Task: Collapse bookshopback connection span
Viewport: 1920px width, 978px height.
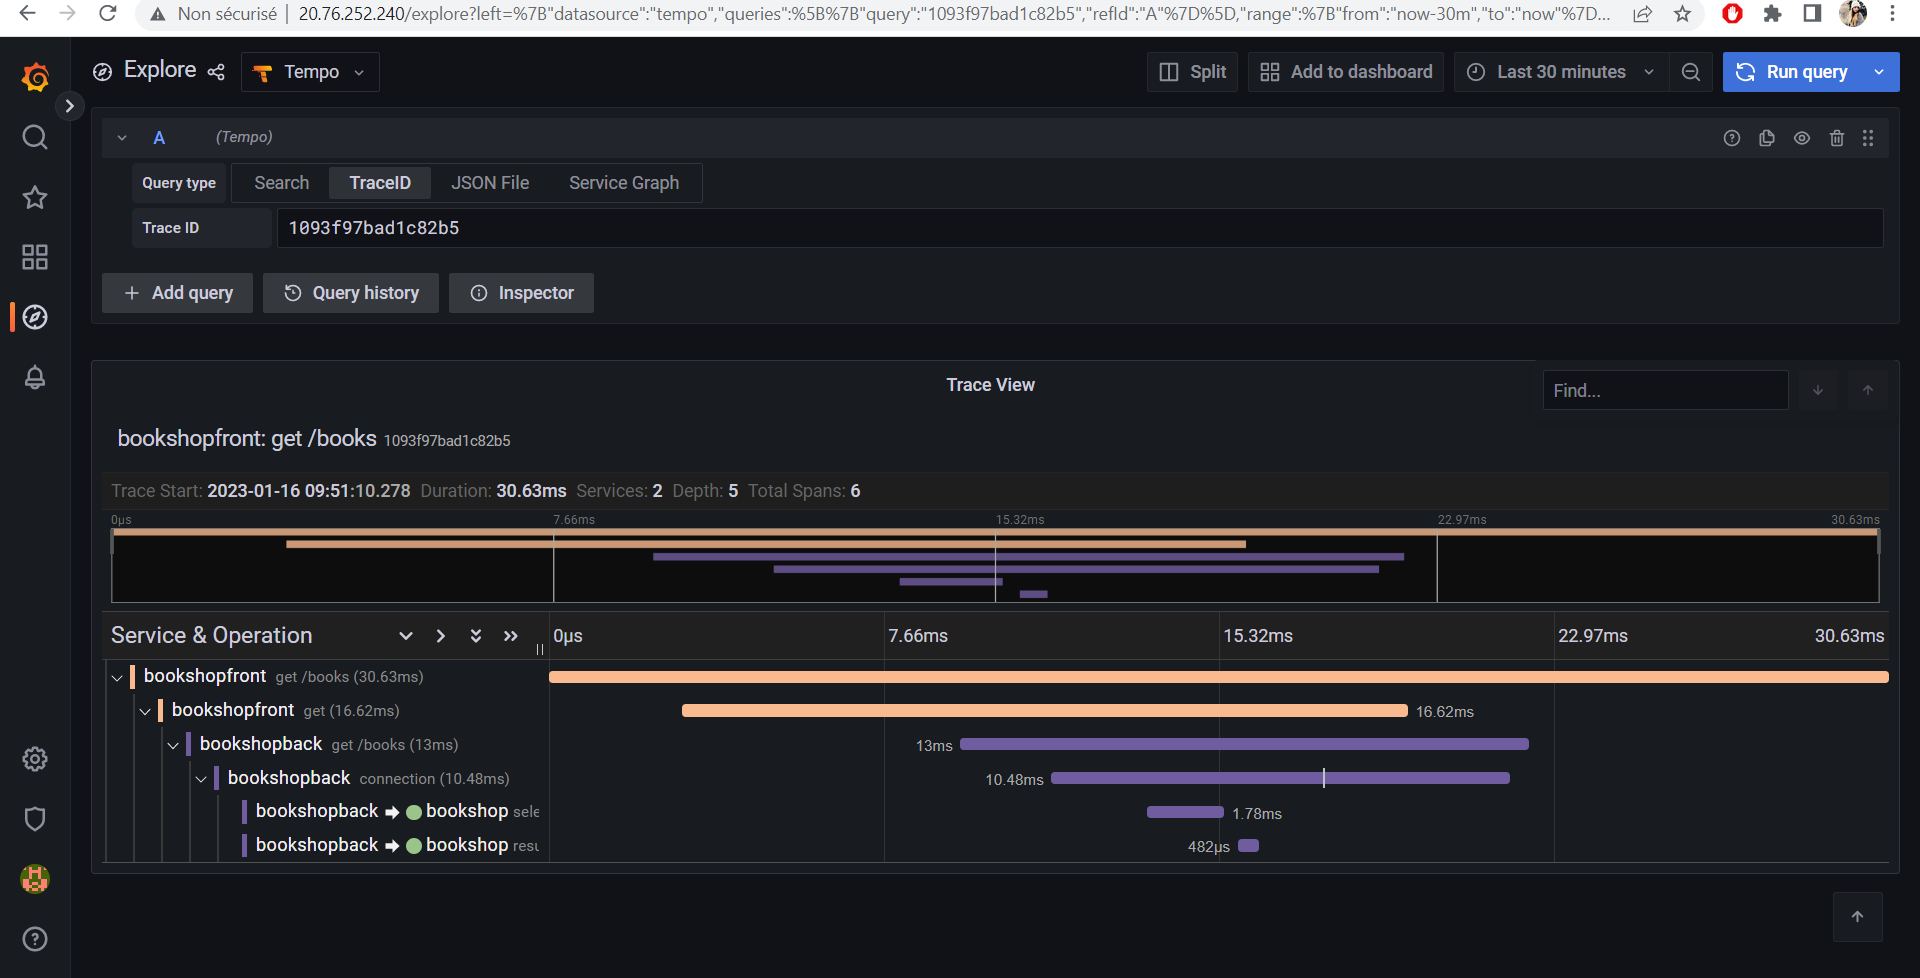Action: [201, 779]
